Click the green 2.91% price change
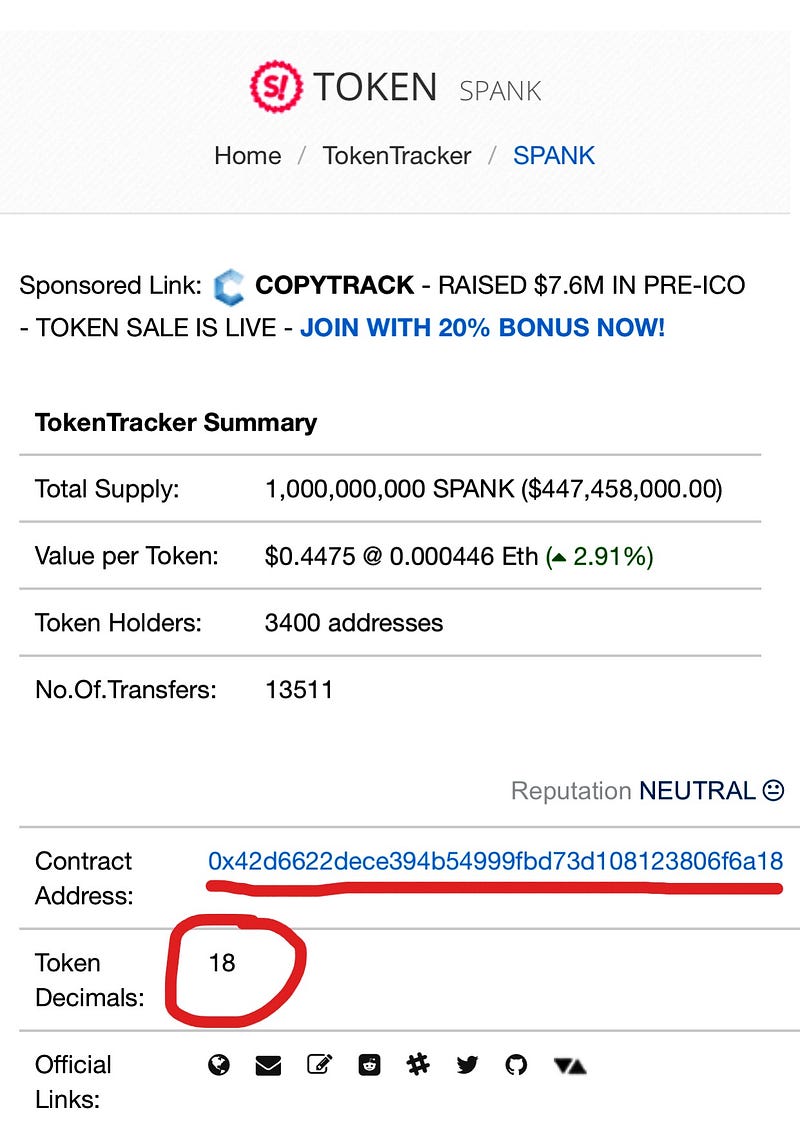 (600, 557)
